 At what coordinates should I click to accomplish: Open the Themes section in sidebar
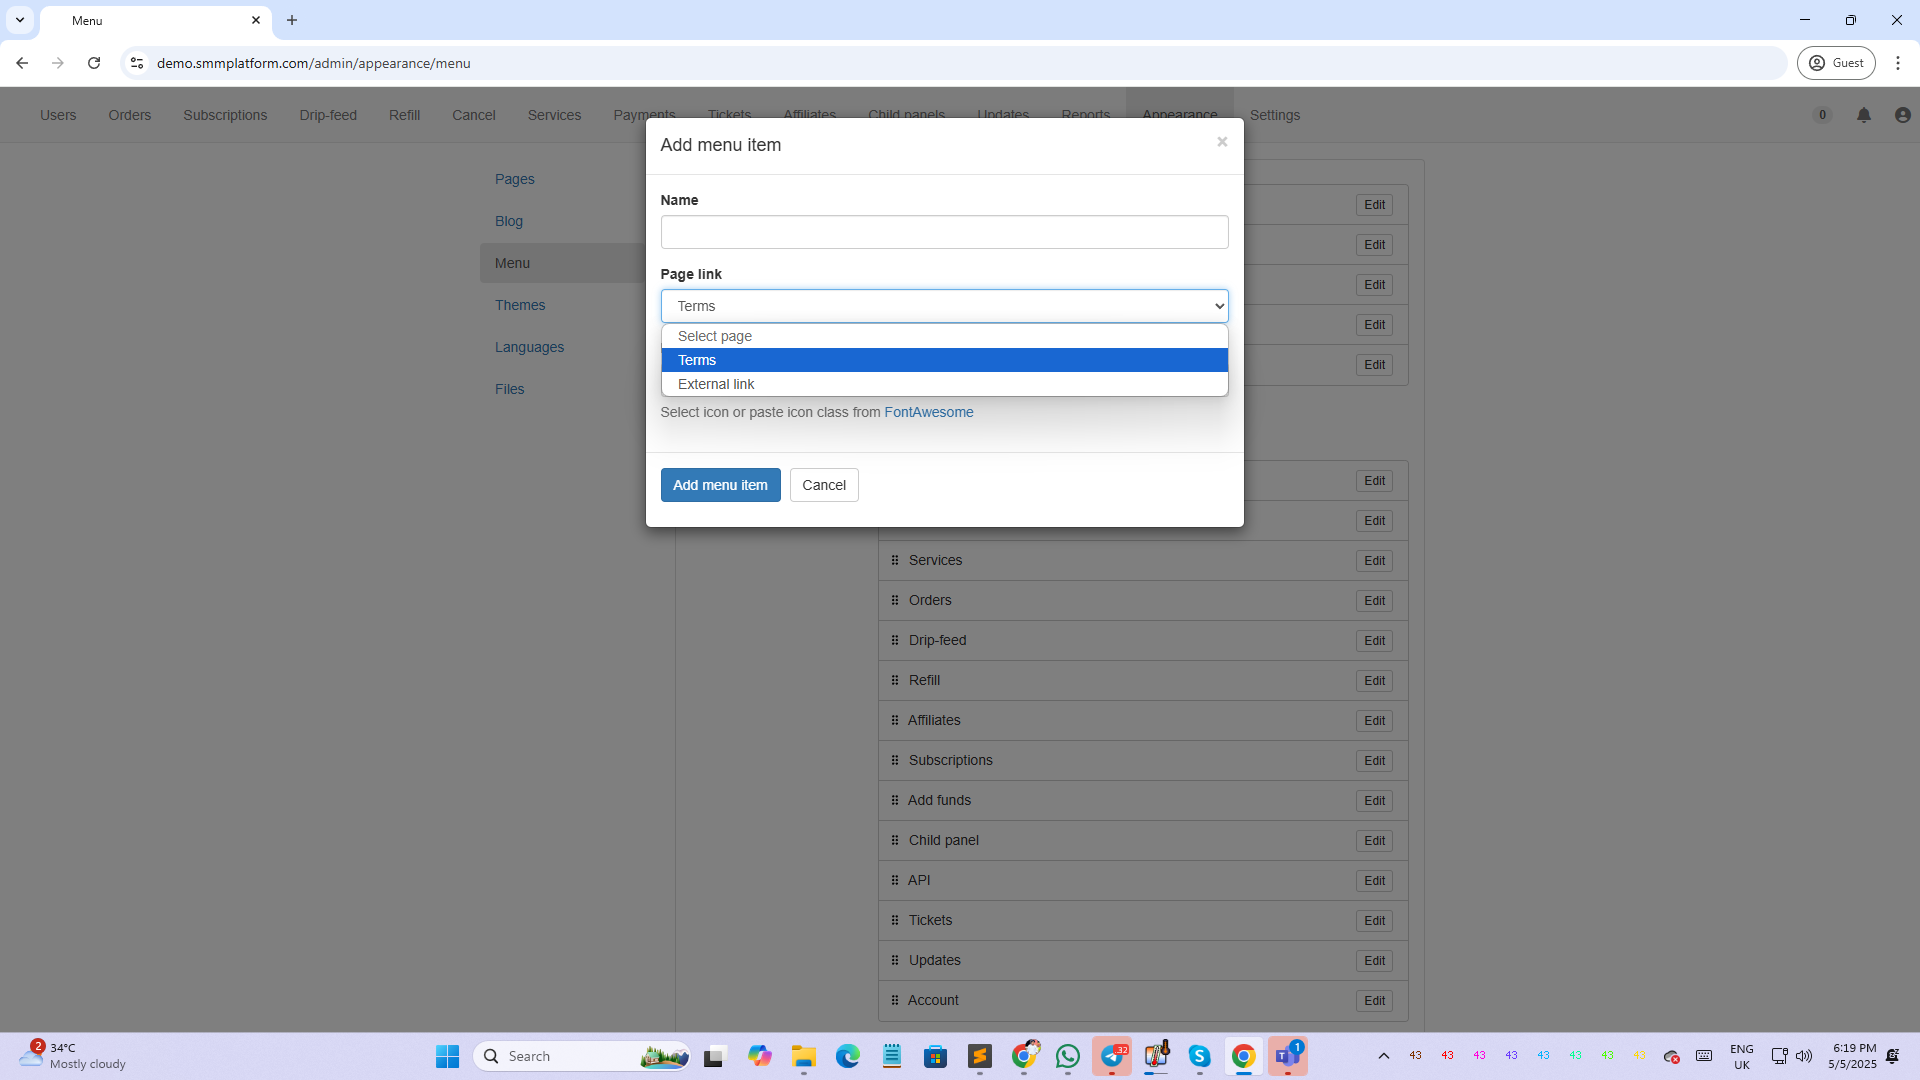[520, 305]
